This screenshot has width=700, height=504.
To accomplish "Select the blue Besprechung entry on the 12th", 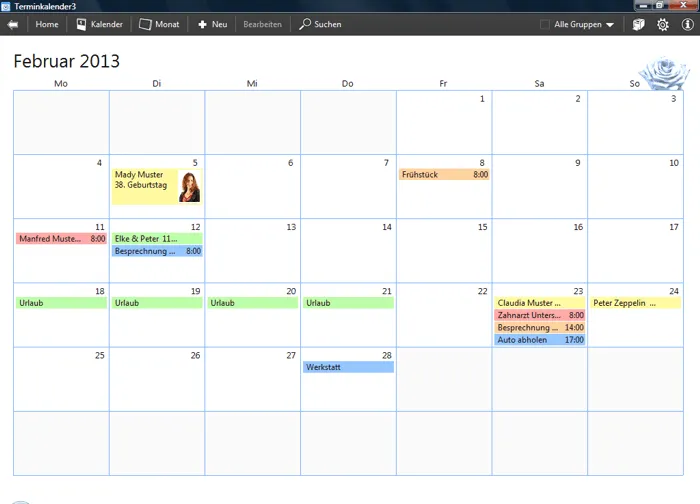I will click(157, 252).
